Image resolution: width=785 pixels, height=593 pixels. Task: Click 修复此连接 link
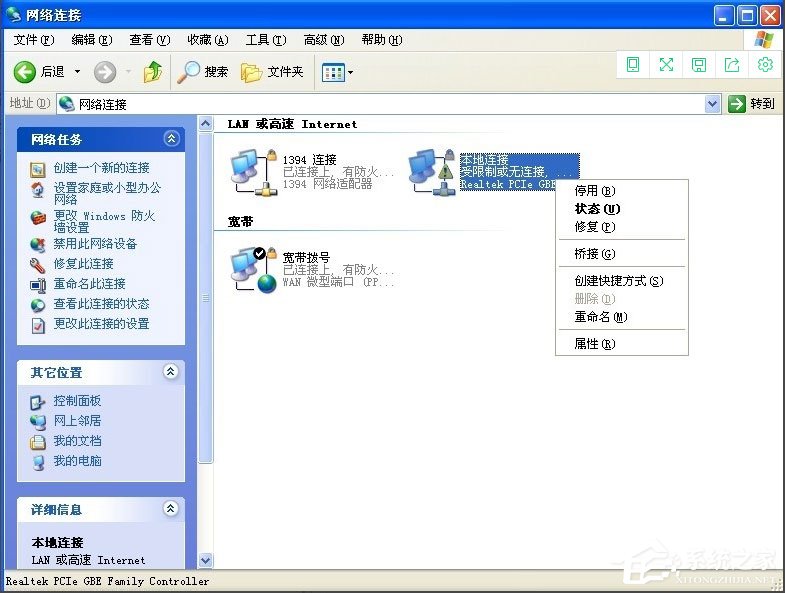[84, 264]
